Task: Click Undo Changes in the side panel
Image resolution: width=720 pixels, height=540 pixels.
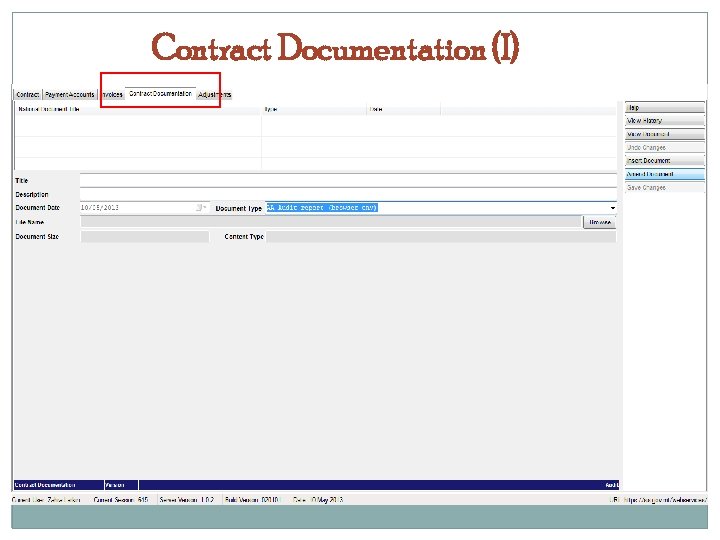Action: pos(664,147)
